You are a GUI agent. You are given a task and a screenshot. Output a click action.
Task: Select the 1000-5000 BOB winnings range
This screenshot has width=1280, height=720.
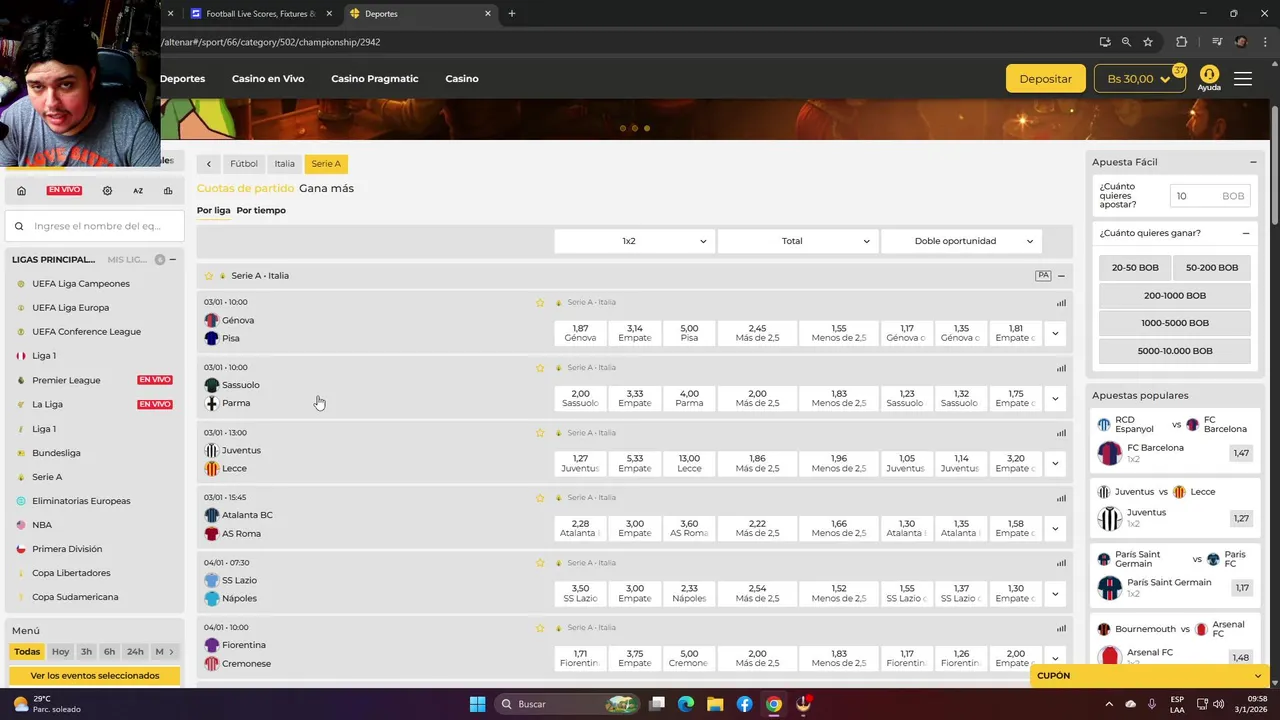pos(1174,323)
